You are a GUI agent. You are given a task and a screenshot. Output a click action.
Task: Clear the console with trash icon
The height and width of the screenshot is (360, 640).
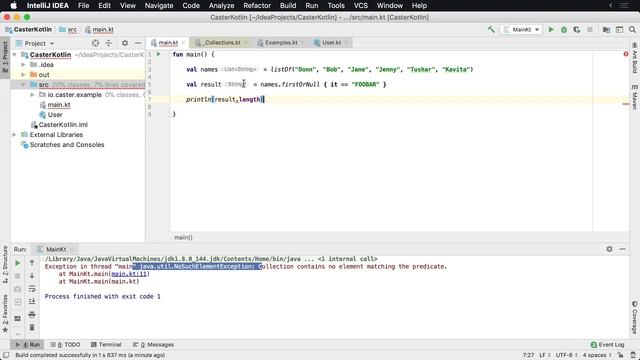32,327
